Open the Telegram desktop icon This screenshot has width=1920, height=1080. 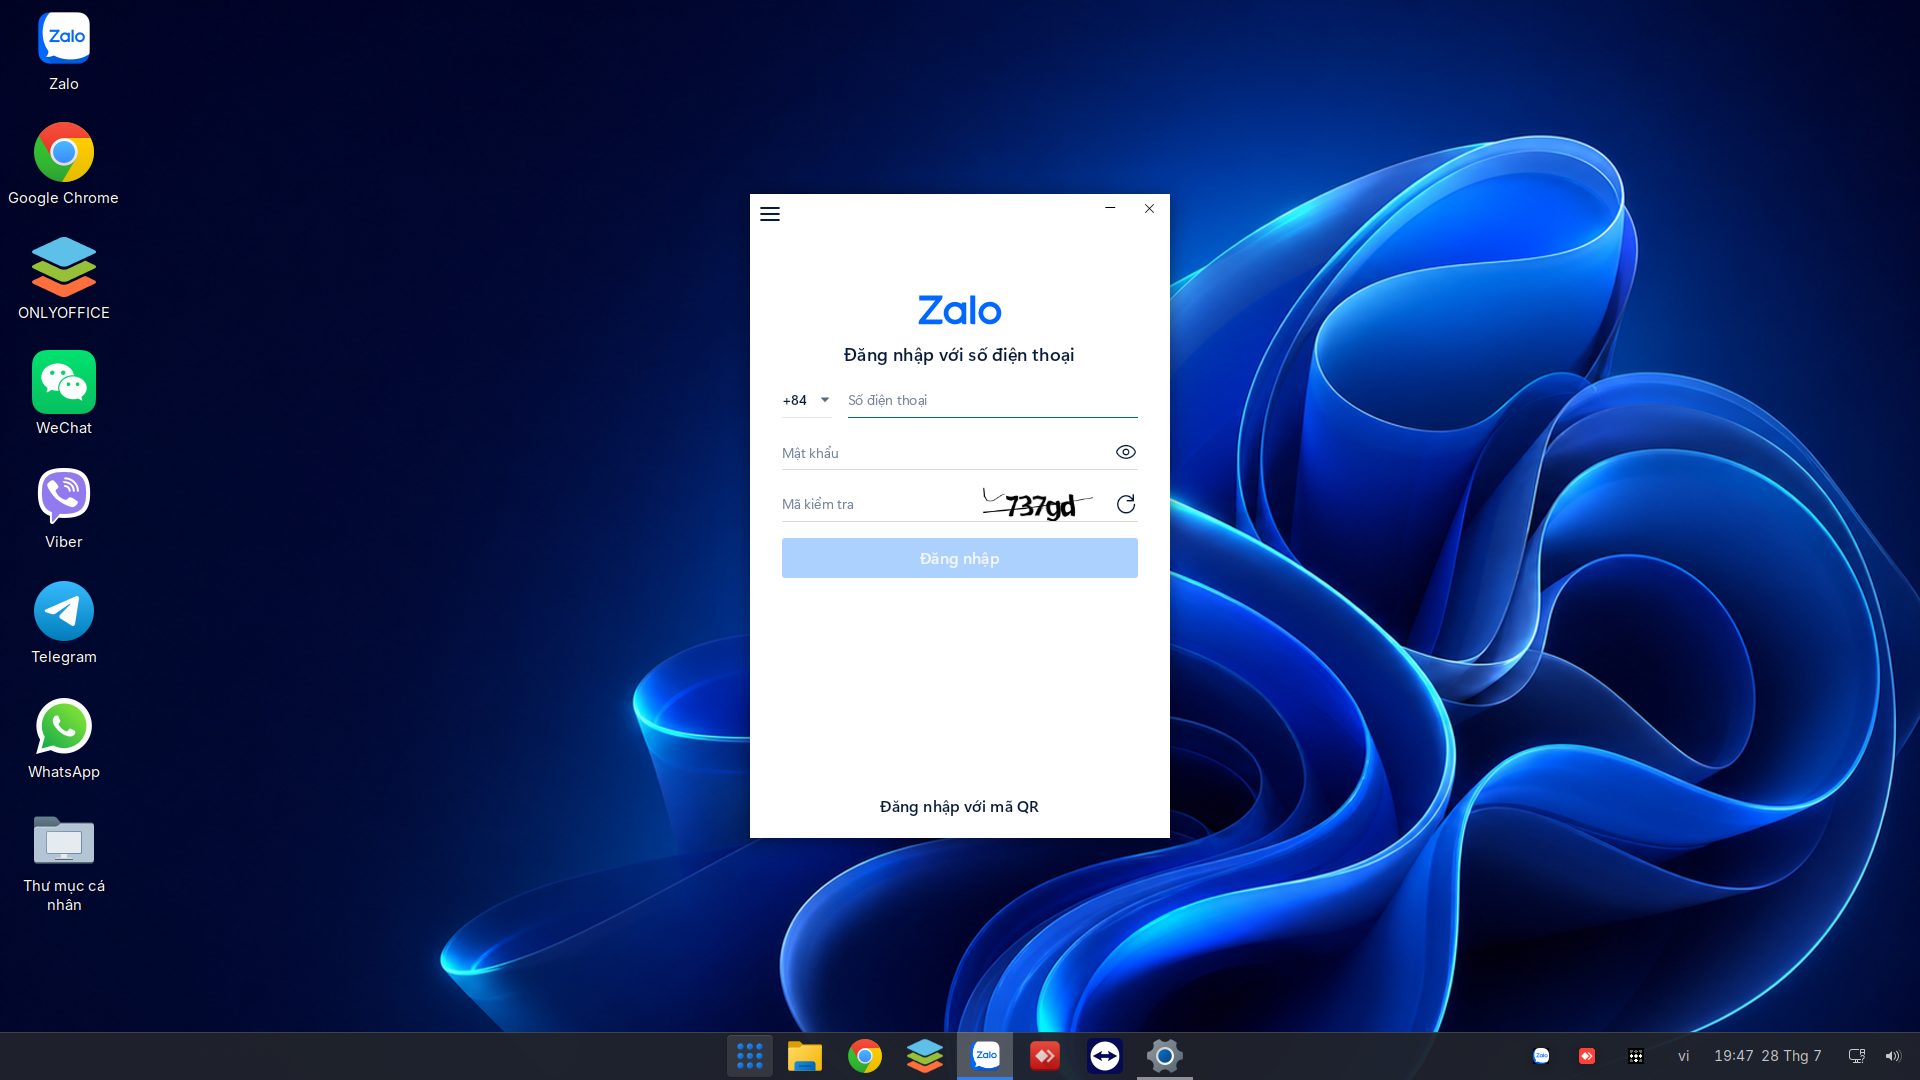[x=64, y=622]
